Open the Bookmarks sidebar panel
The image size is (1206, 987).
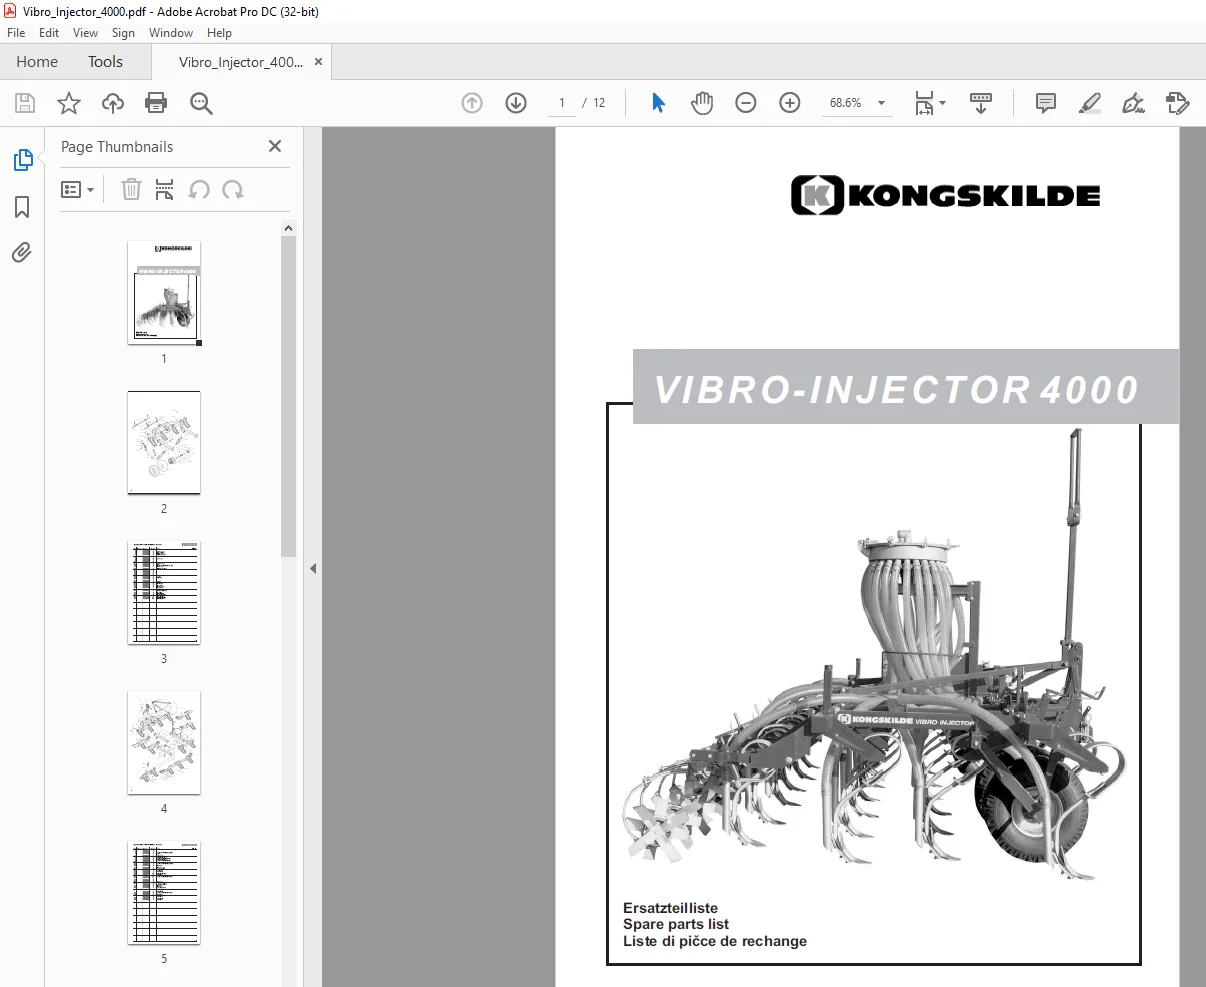coord(22,207)
